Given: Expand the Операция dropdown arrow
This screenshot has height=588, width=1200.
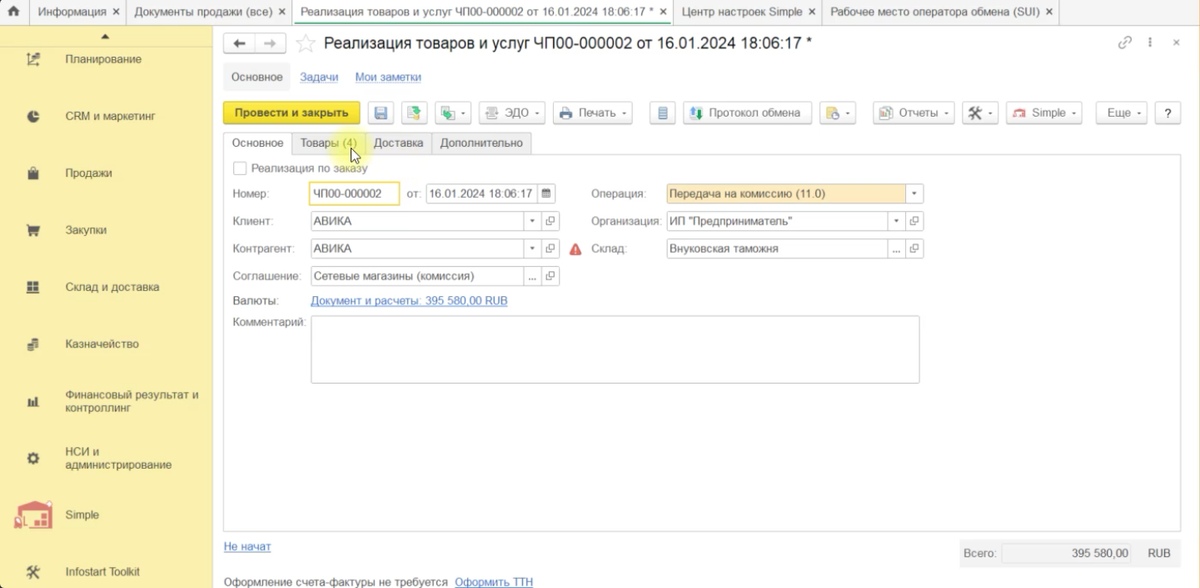Looking at the screenshot, I should click(915, 194).
